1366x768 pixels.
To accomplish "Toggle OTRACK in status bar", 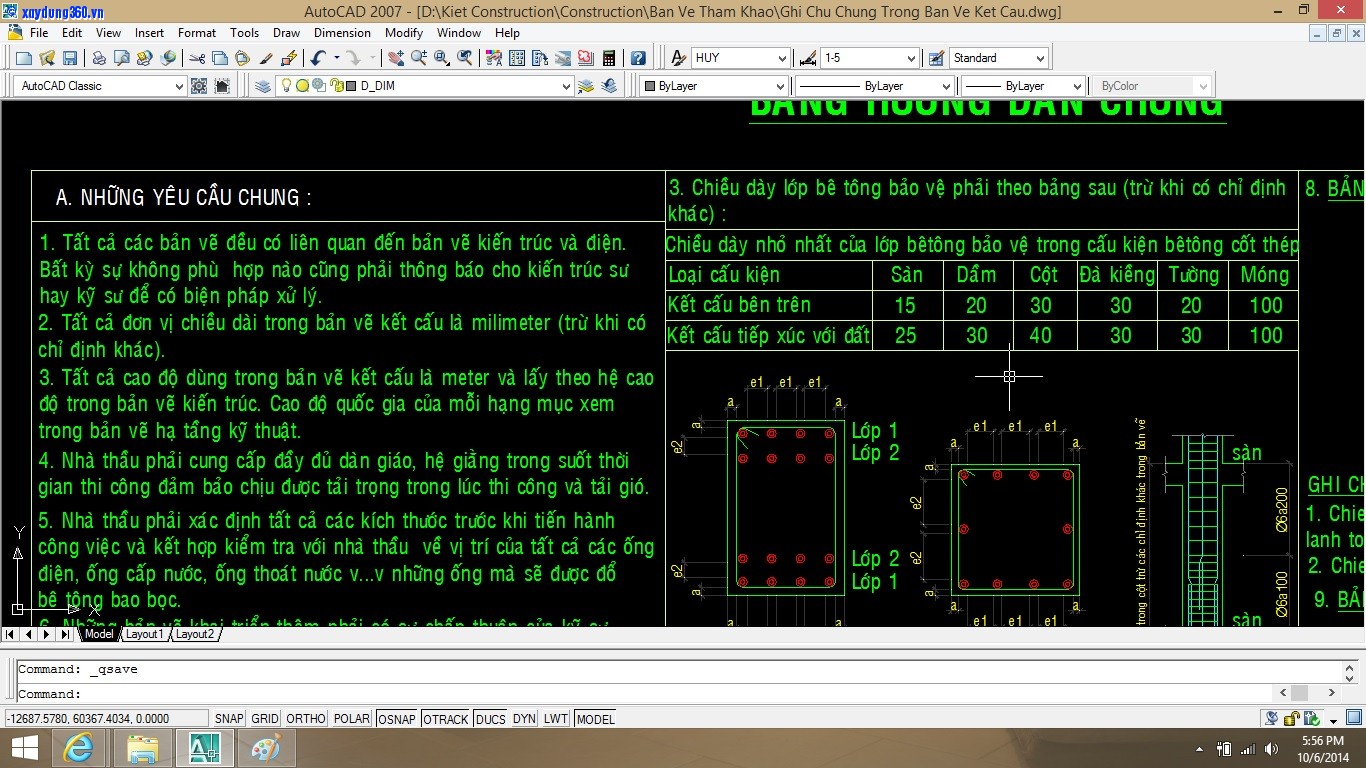I will pyautogui.click(x=446, y=718).
